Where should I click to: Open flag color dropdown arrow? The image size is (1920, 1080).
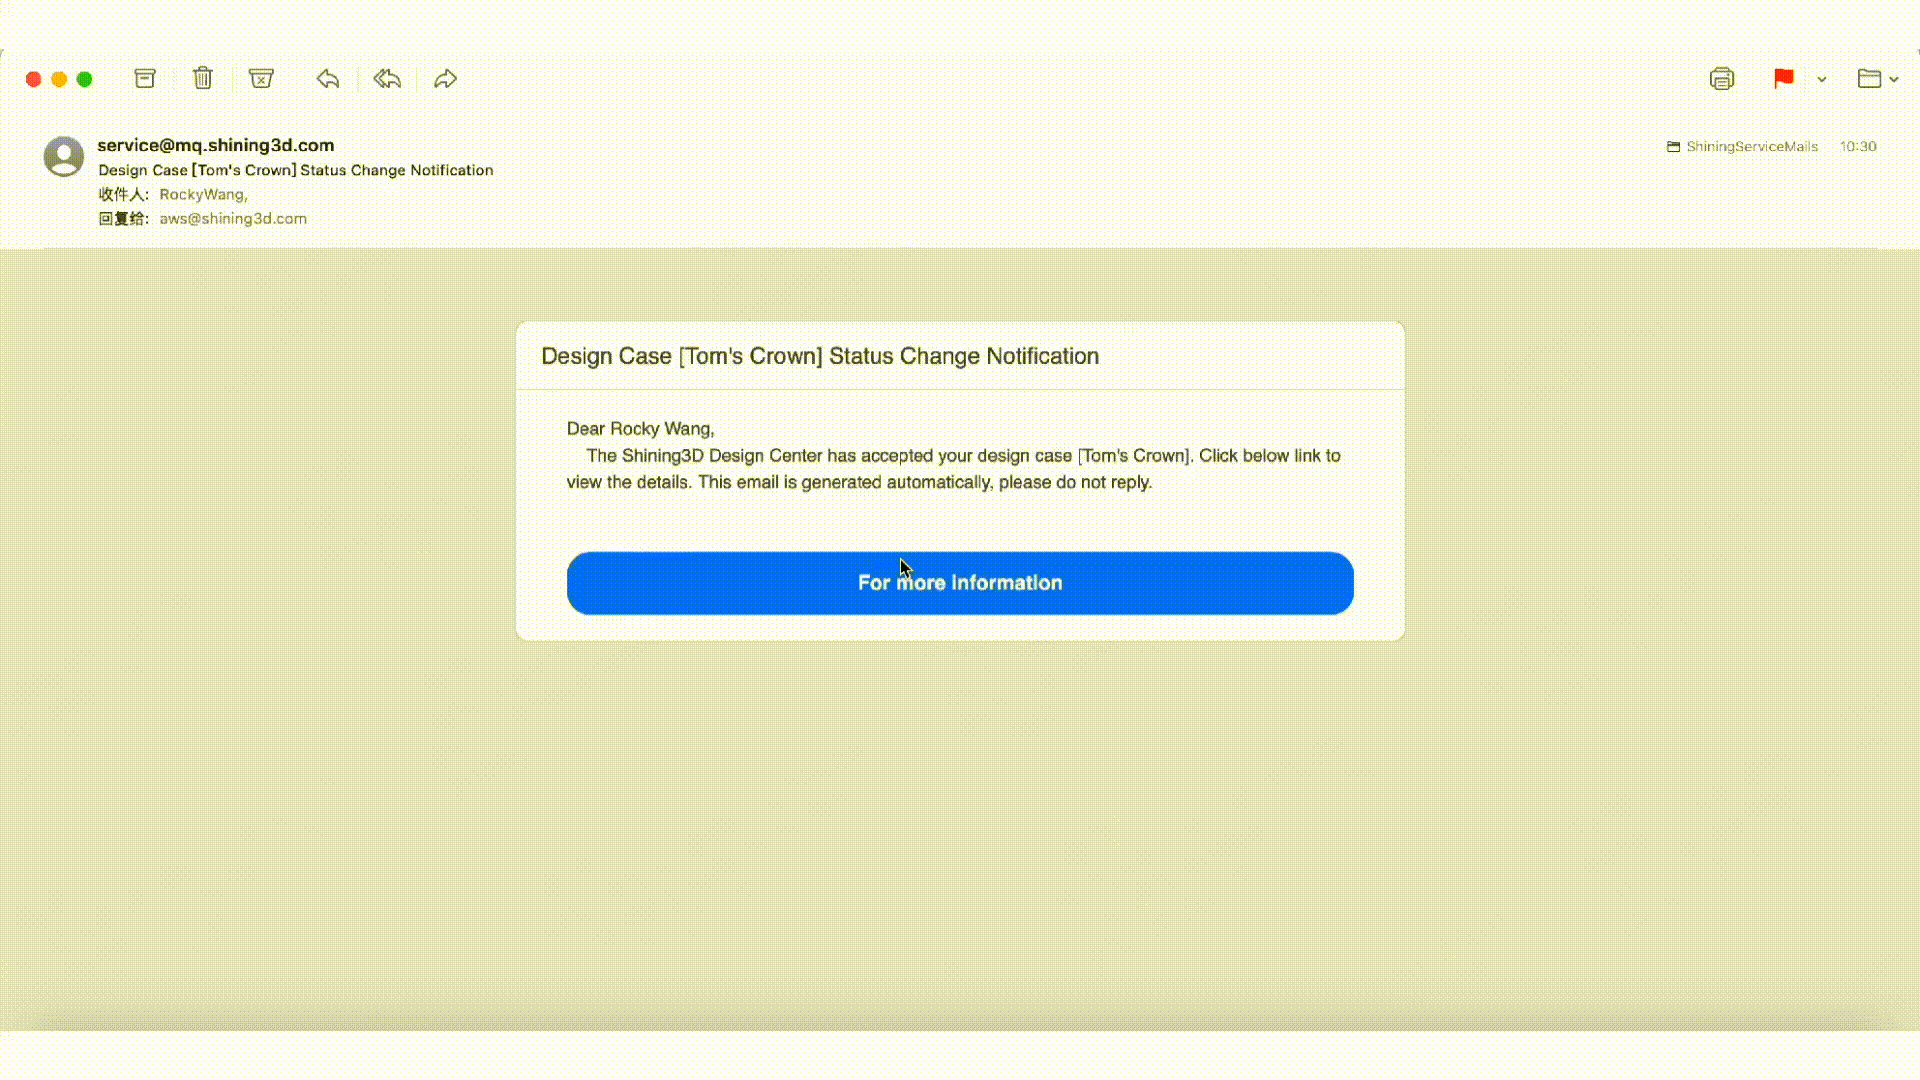(1822, 79)
